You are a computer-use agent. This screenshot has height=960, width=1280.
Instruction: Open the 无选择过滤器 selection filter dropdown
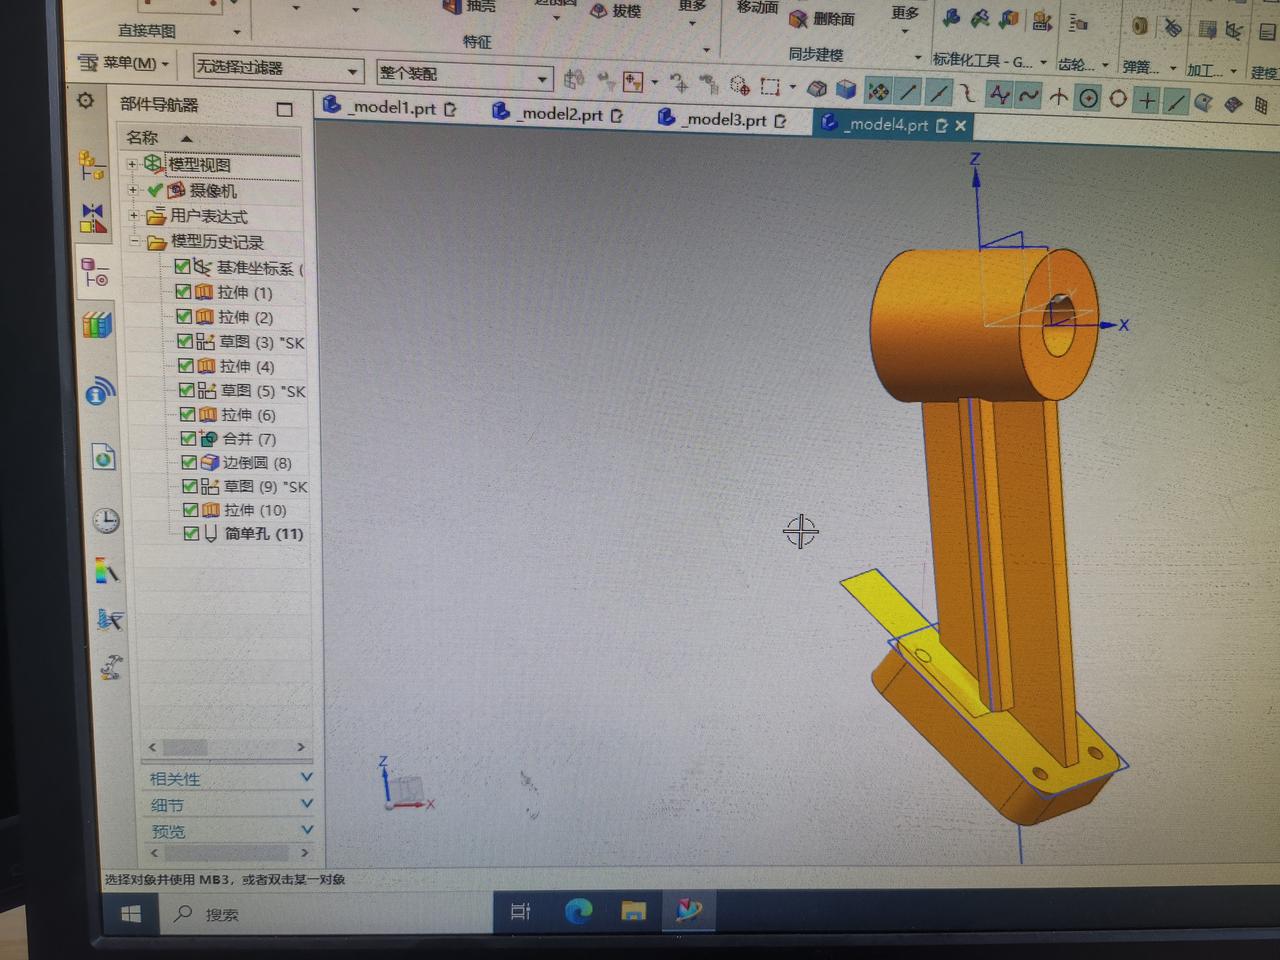pyautogui.click(x=277, y=69)
